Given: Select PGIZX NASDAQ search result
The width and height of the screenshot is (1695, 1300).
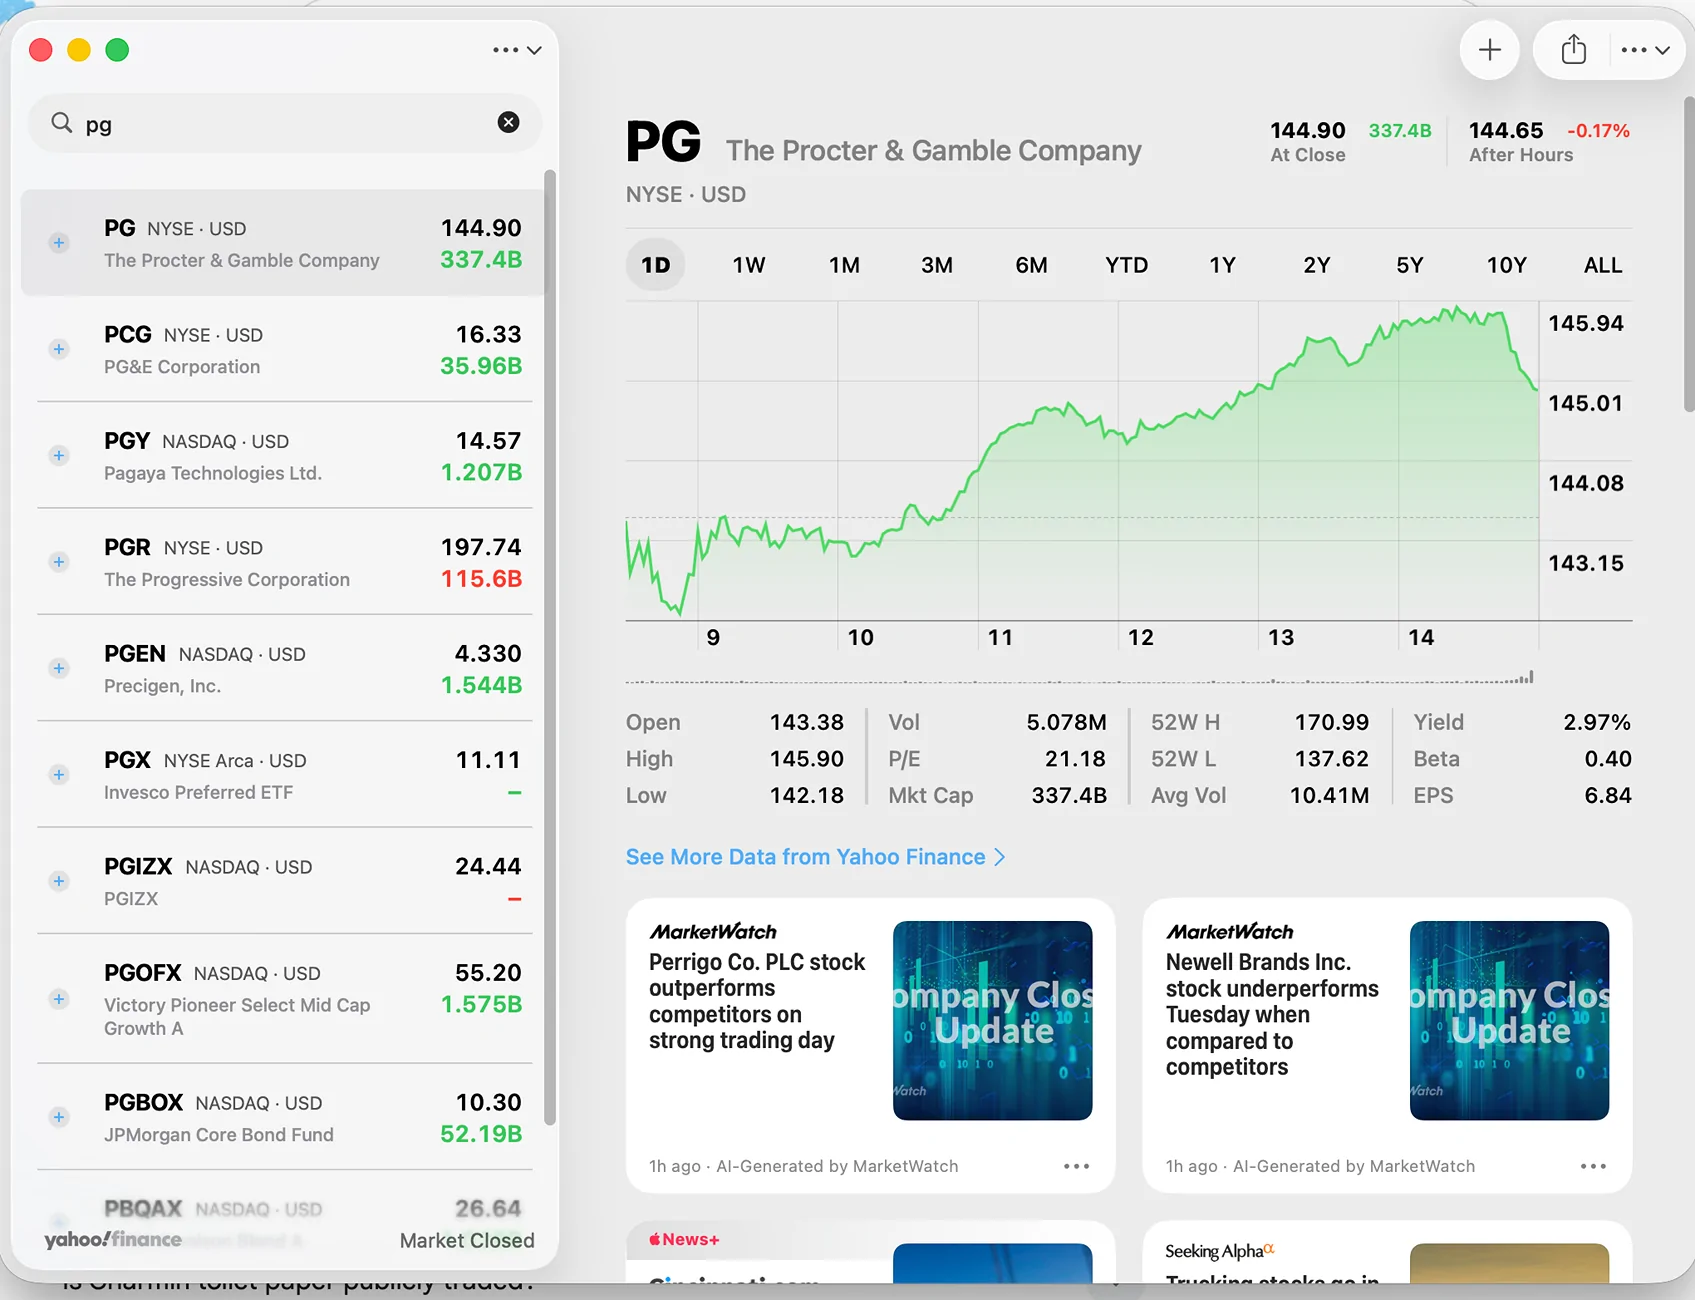Looking at the screenshot, I should pyautogui.click(x=282, y=881).
